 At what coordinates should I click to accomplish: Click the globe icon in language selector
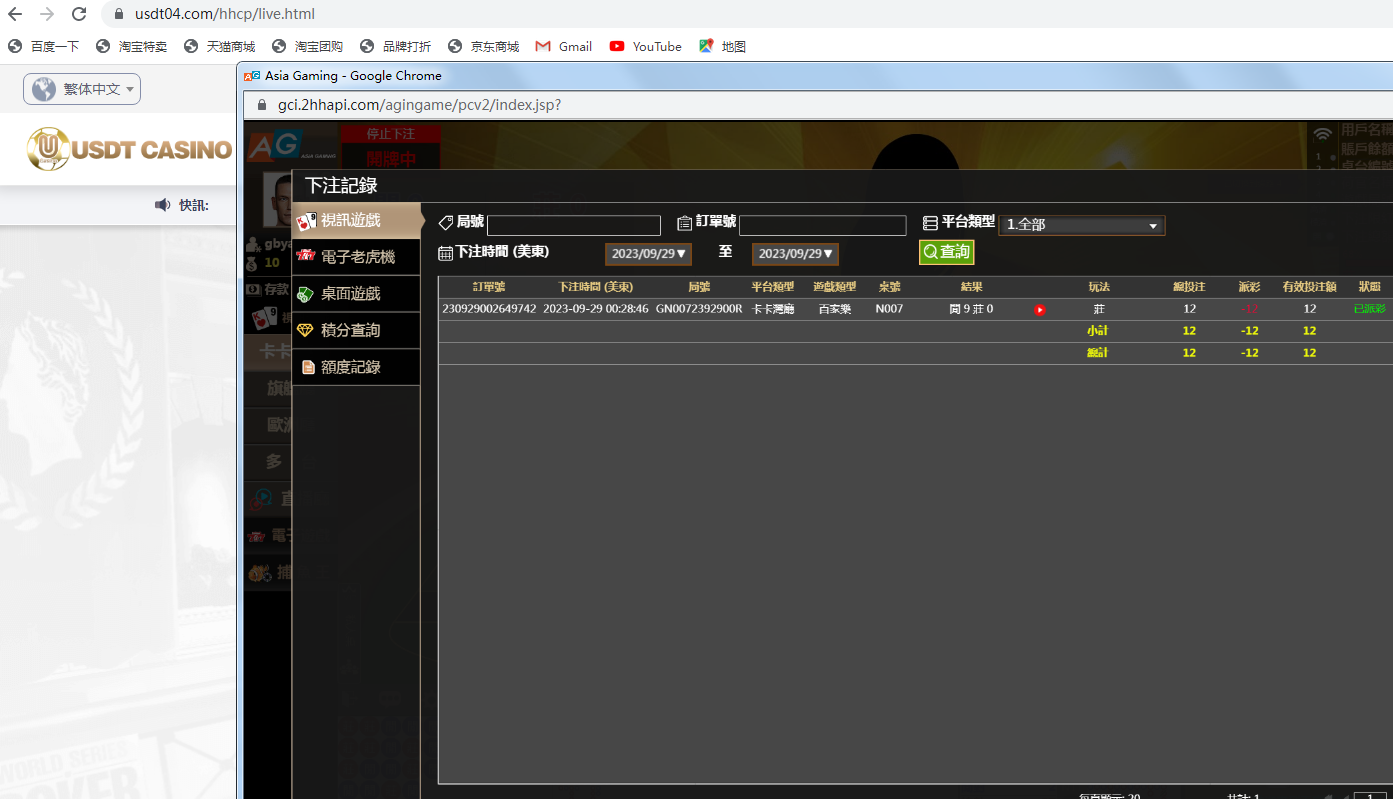pos(44,89)
